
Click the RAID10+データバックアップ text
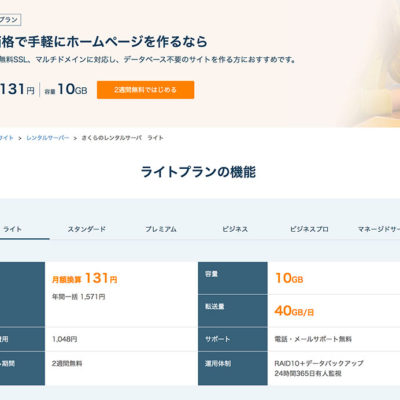(319, 363)
